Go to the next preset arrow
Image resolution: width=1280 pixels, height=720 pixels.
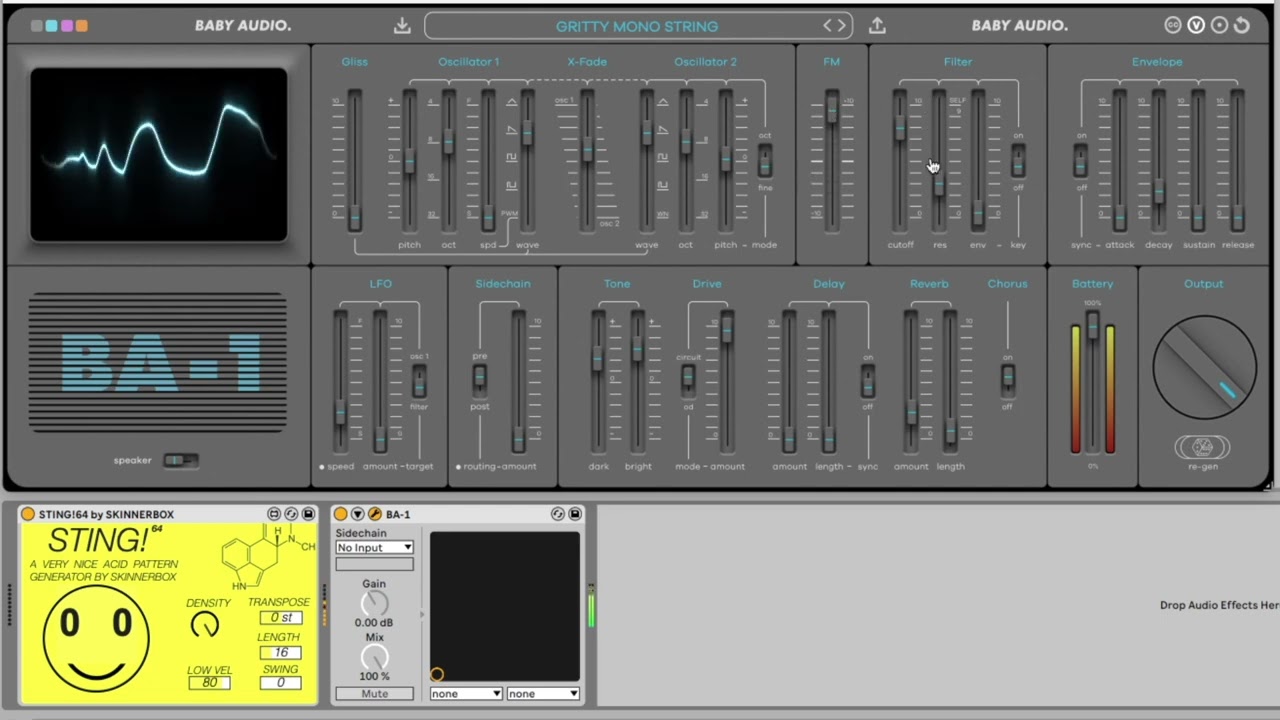(841, 26)
